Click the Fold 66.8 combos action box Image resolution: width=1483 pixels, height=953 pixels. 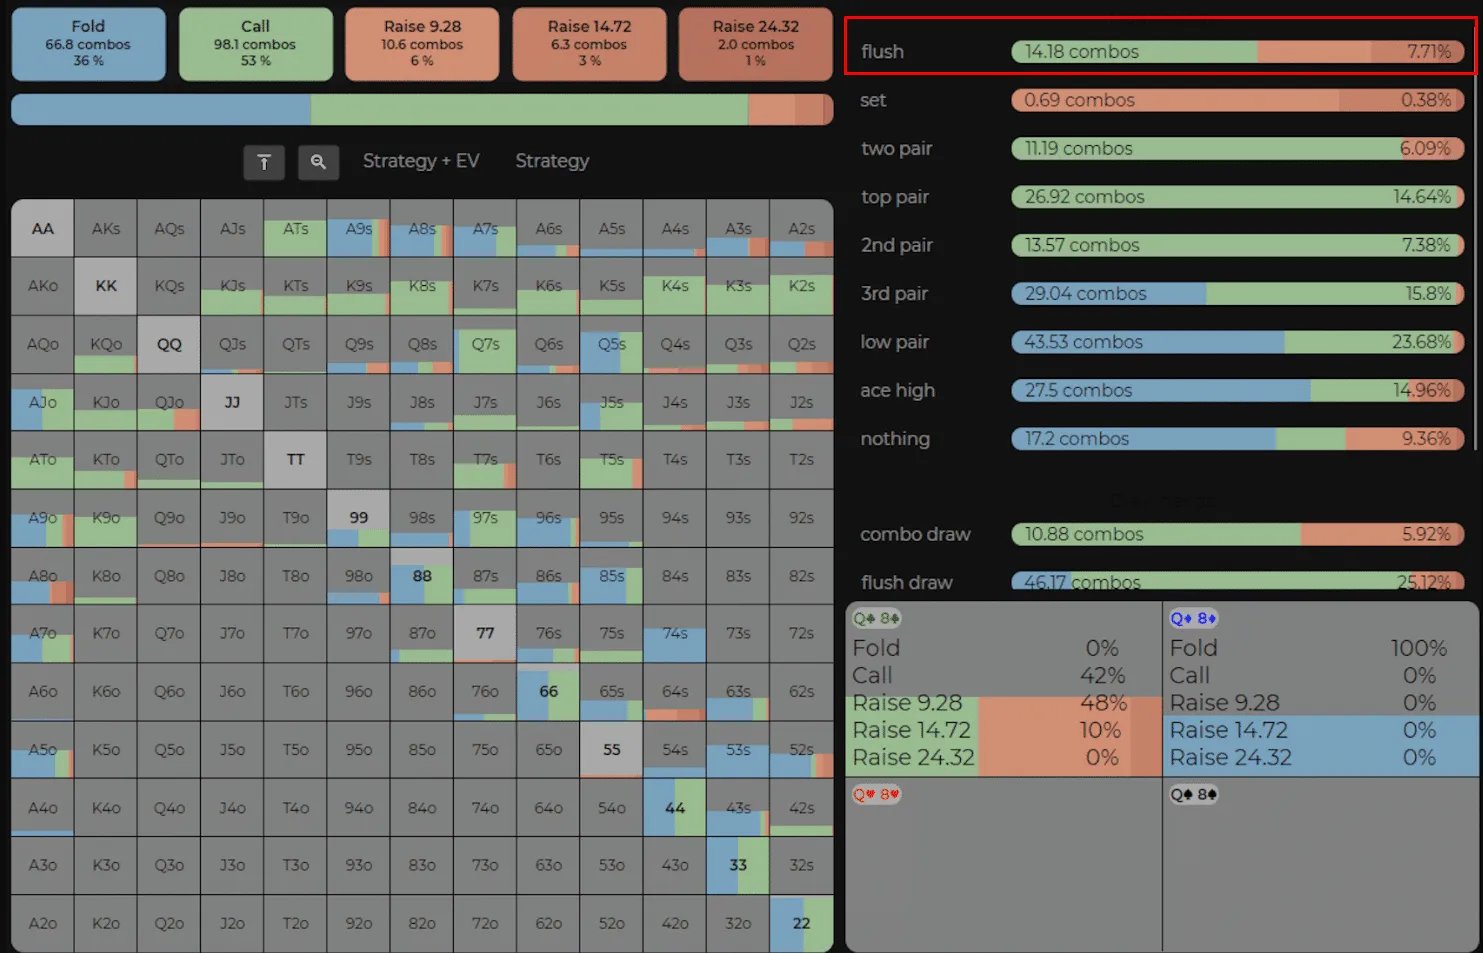[x=89, y=44]
